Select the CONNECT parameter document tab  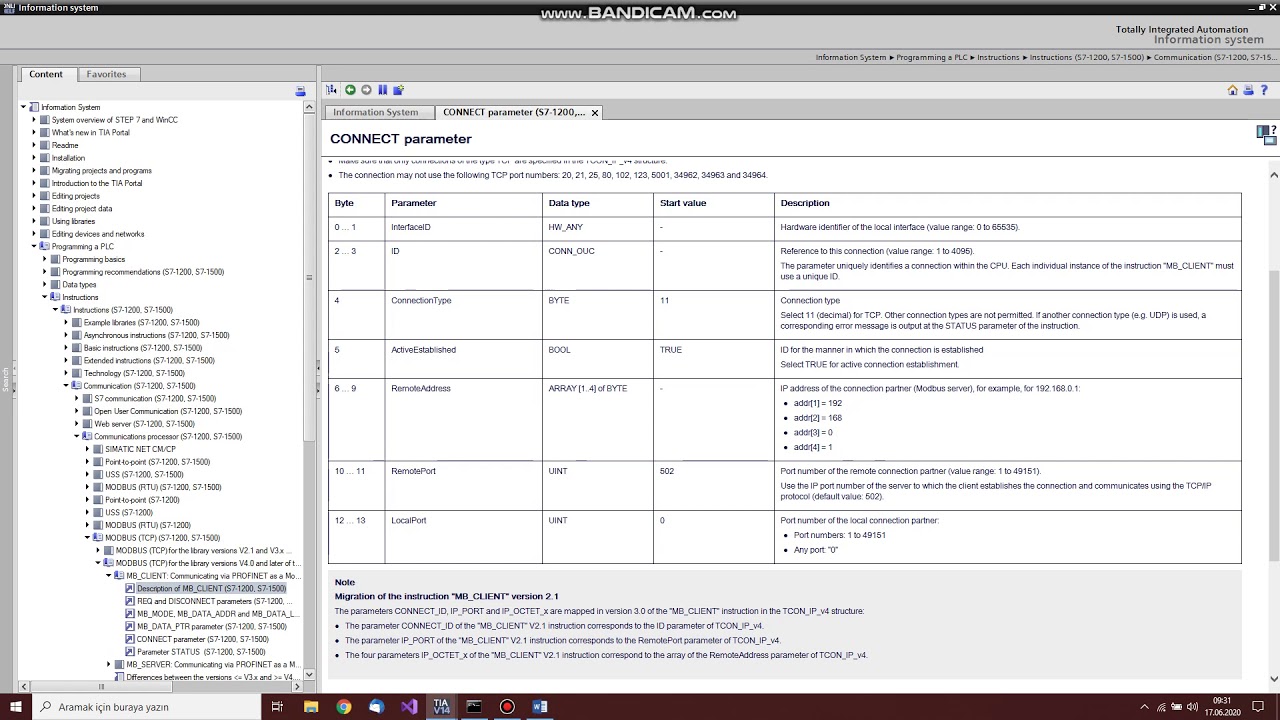[x=514, y=112]
